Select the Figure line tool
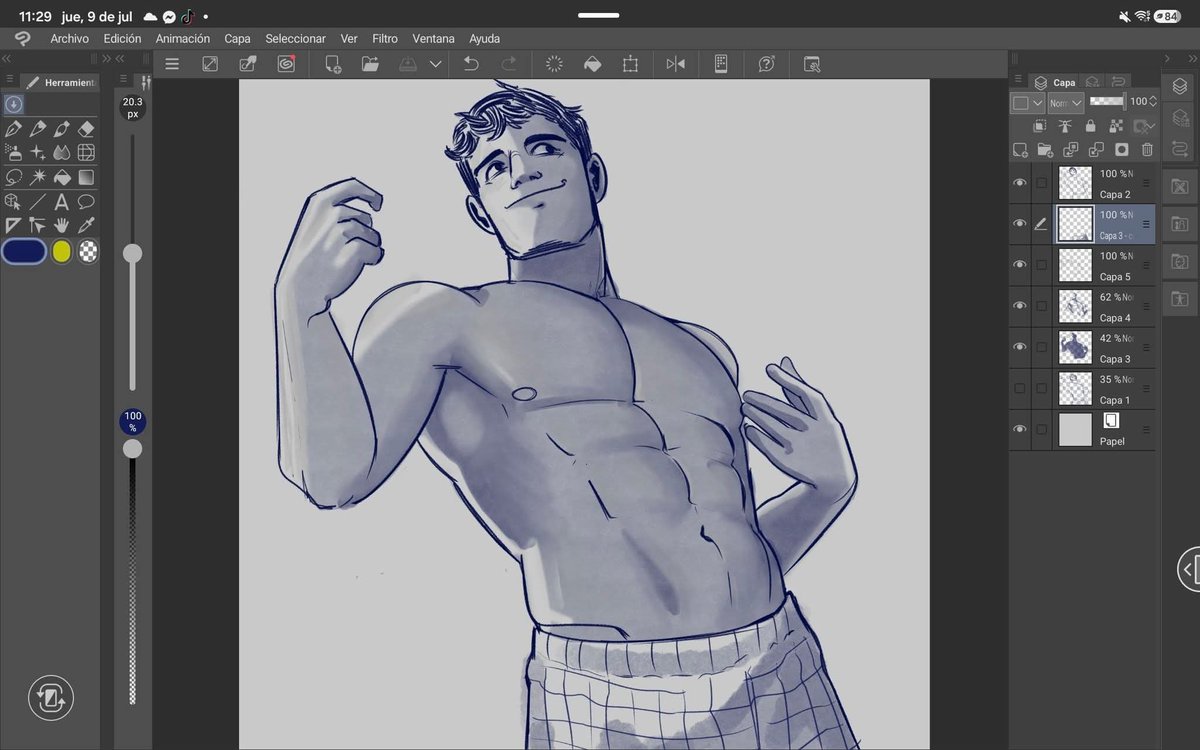This screenshot has width=1200, height=750. [x=38, y=201]
